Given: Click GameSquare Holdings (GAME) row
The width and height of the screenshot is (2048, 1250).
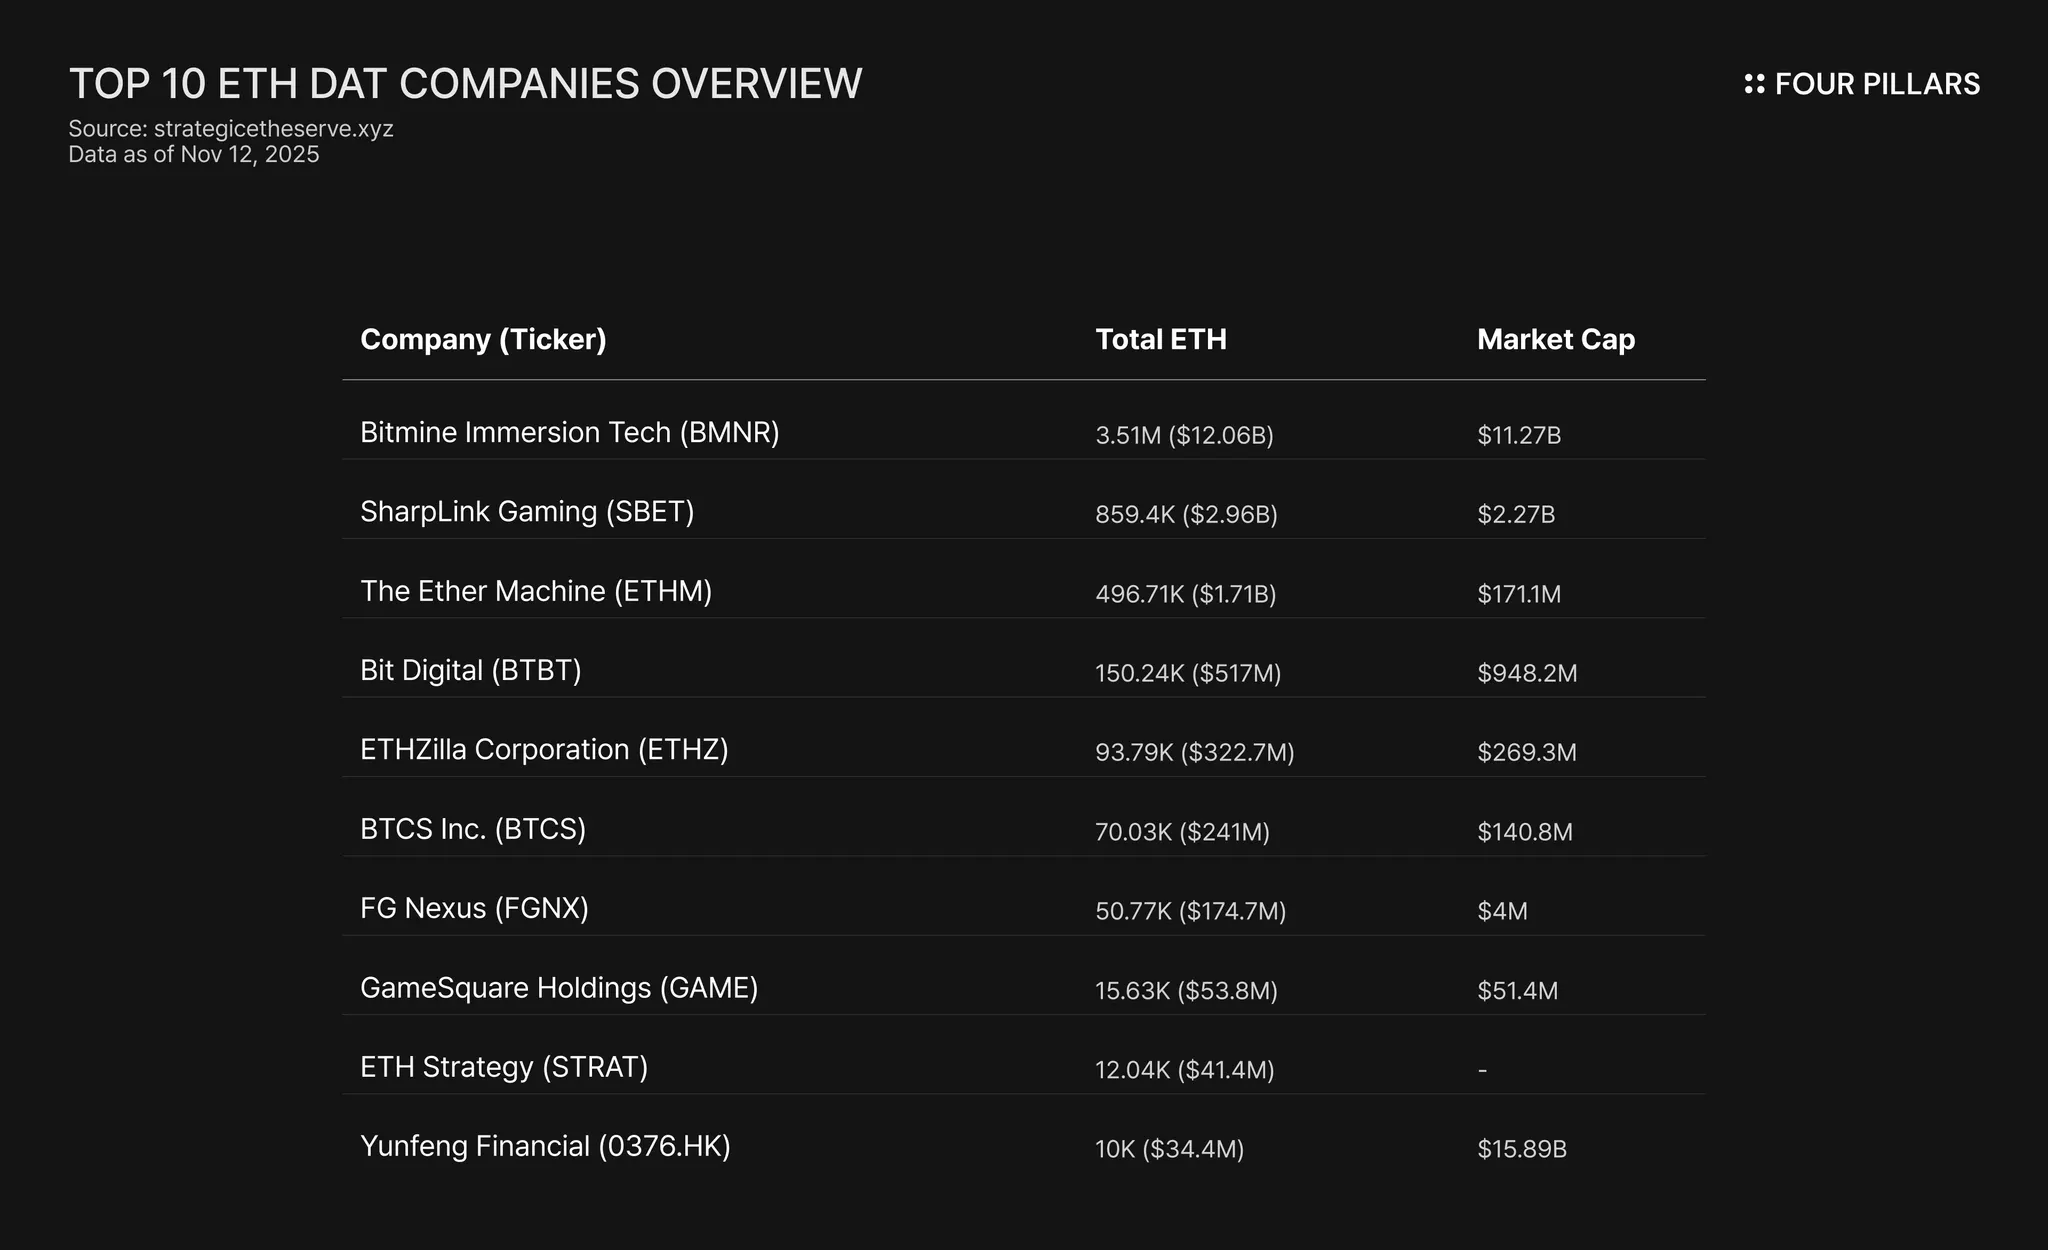Looking at the screenshot, I should click(x=558, y=988).
